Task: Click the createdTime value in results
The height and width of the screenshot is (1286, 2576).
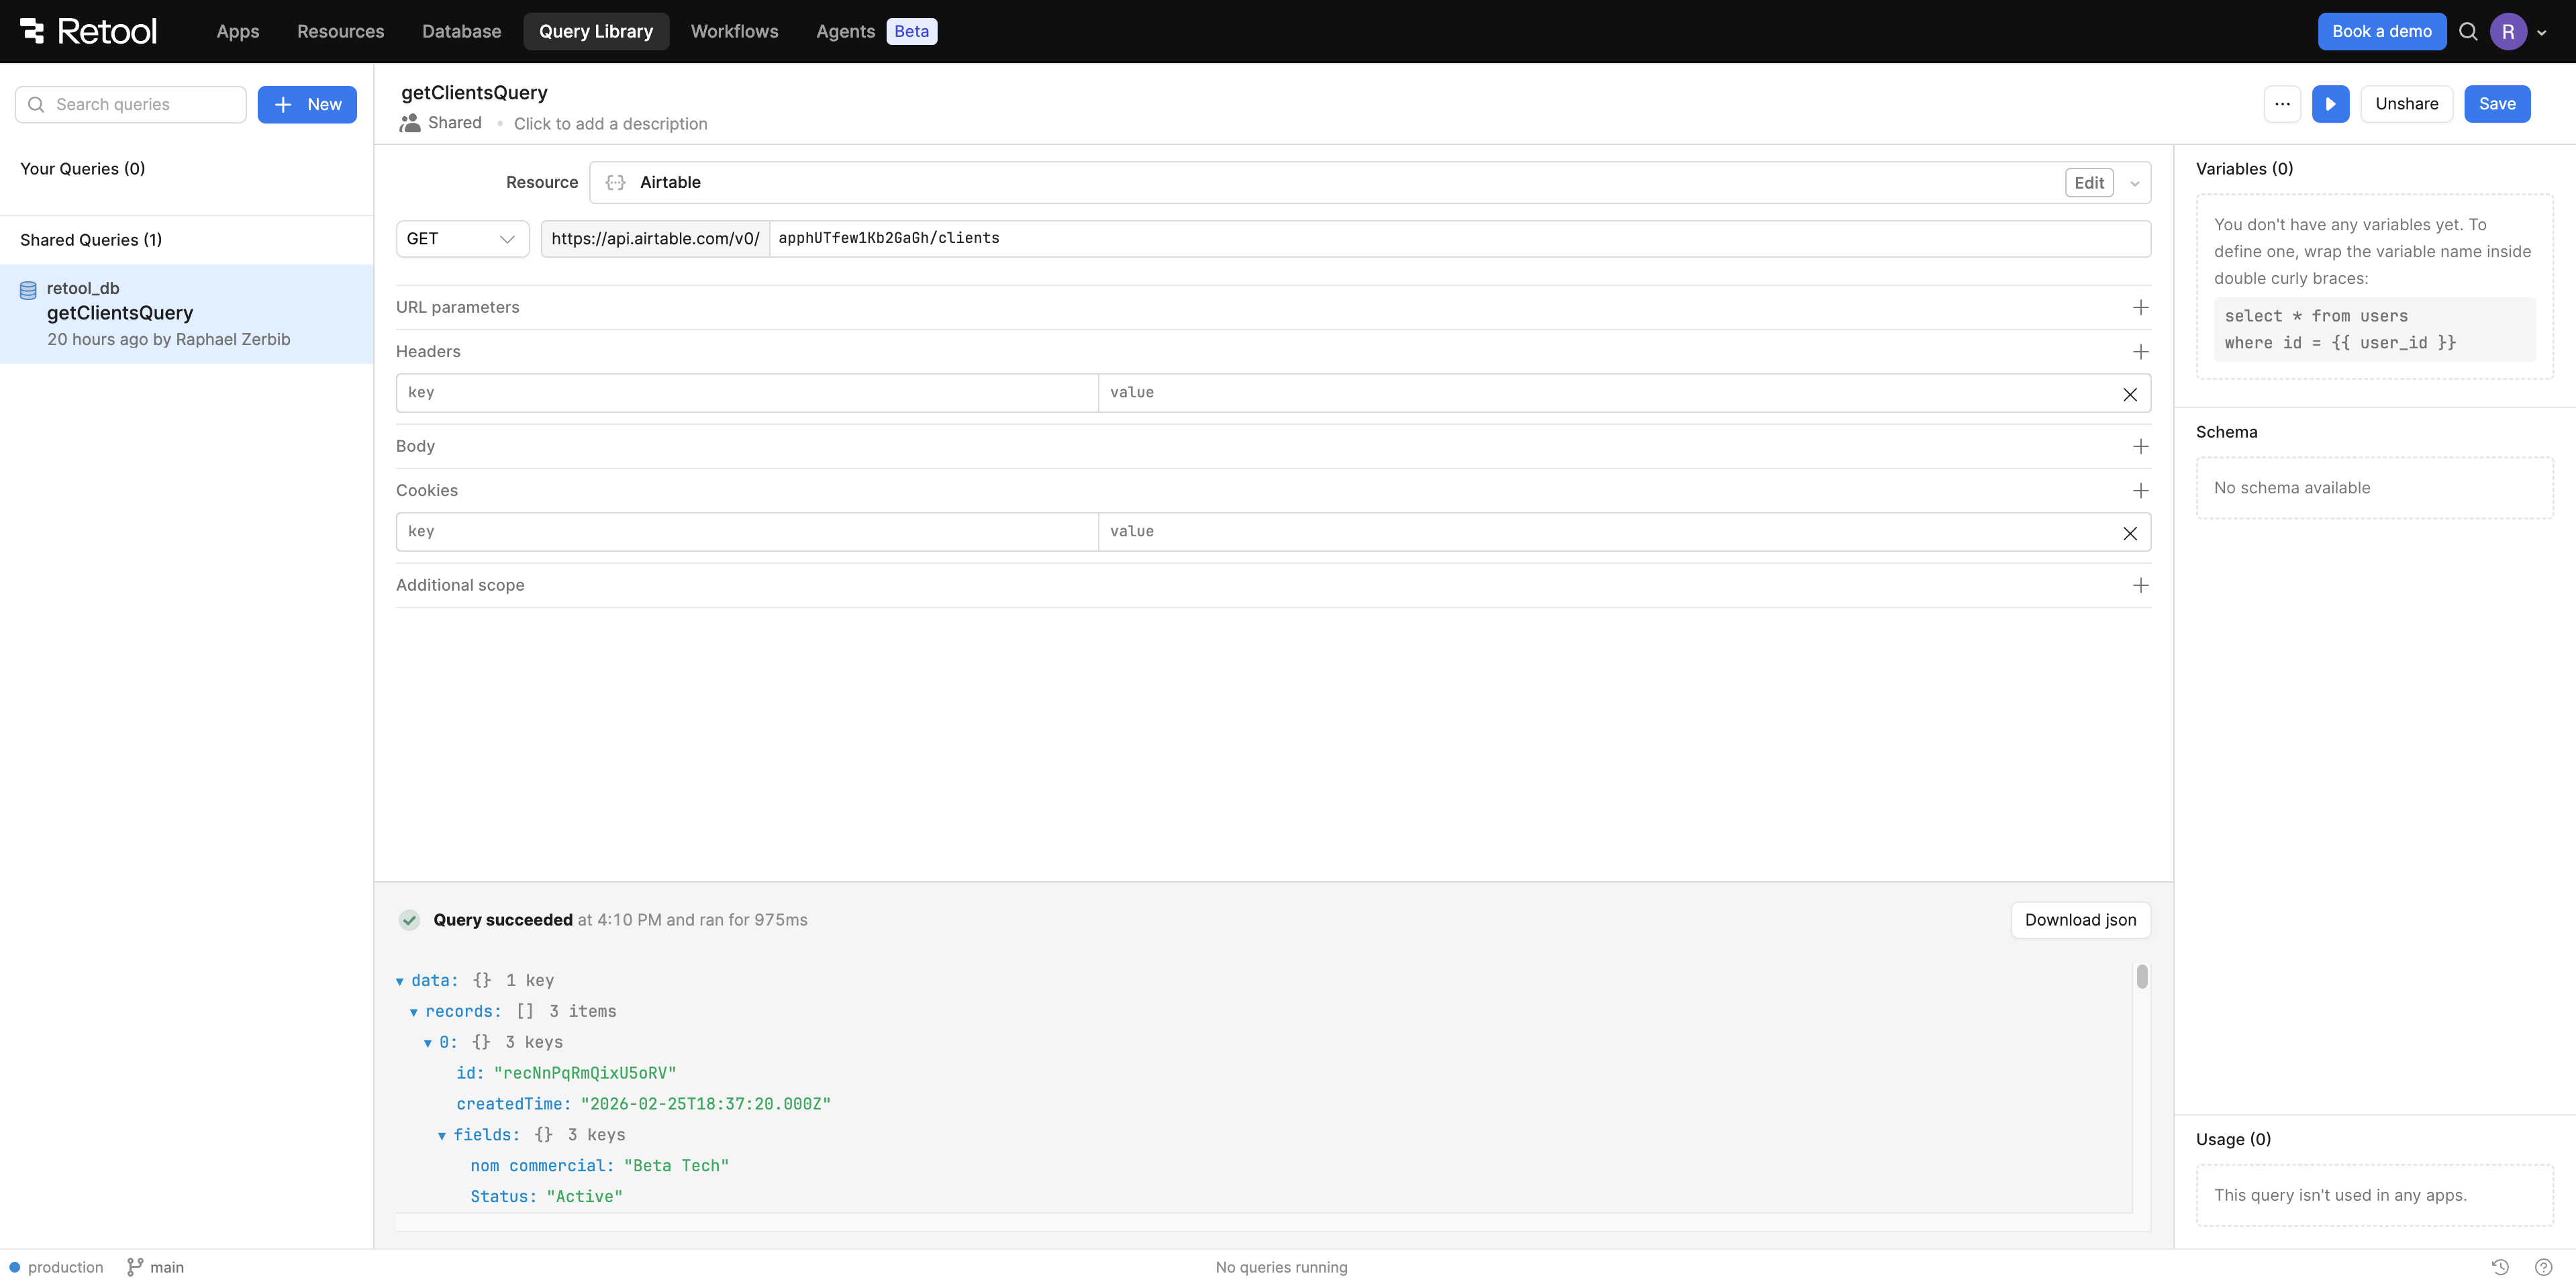Action: click(705, 1104)
